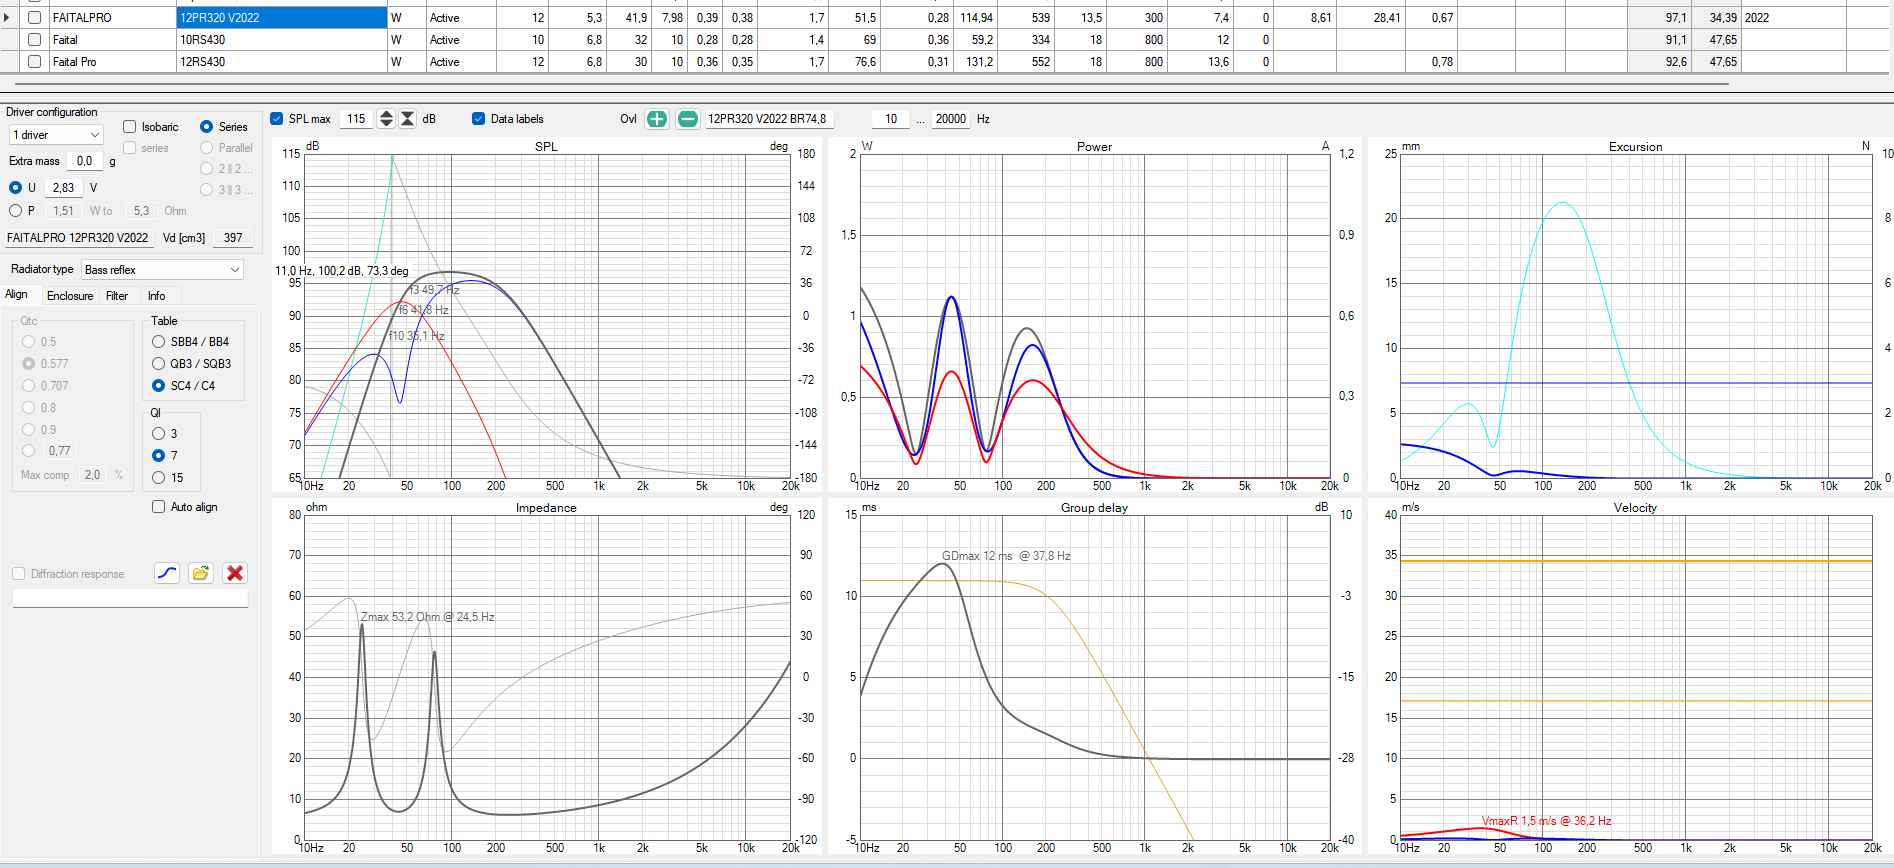The height and width of the screenshot is (868, 1894).
Task: Select the U voltage radio button
Action: (x=15, y=188)
